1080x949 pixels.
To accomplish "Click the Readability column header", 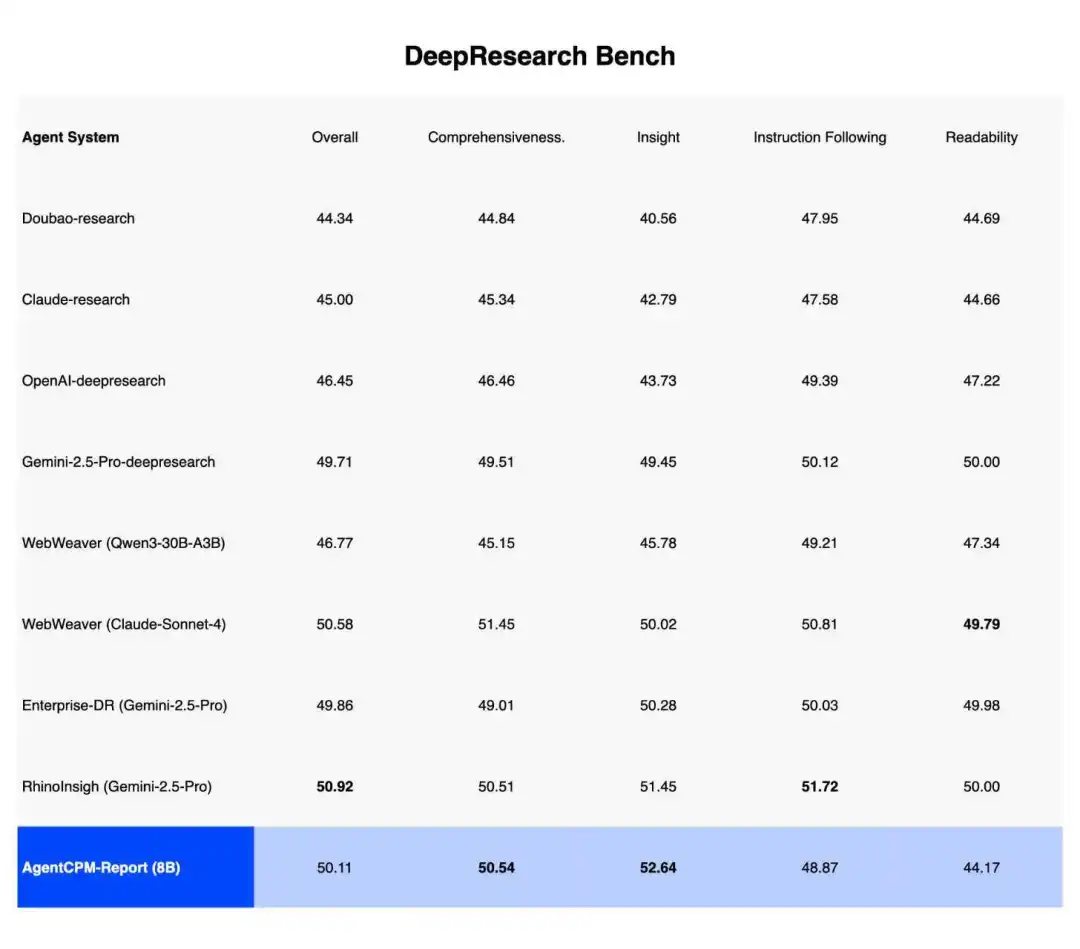I will click(981, 137).
